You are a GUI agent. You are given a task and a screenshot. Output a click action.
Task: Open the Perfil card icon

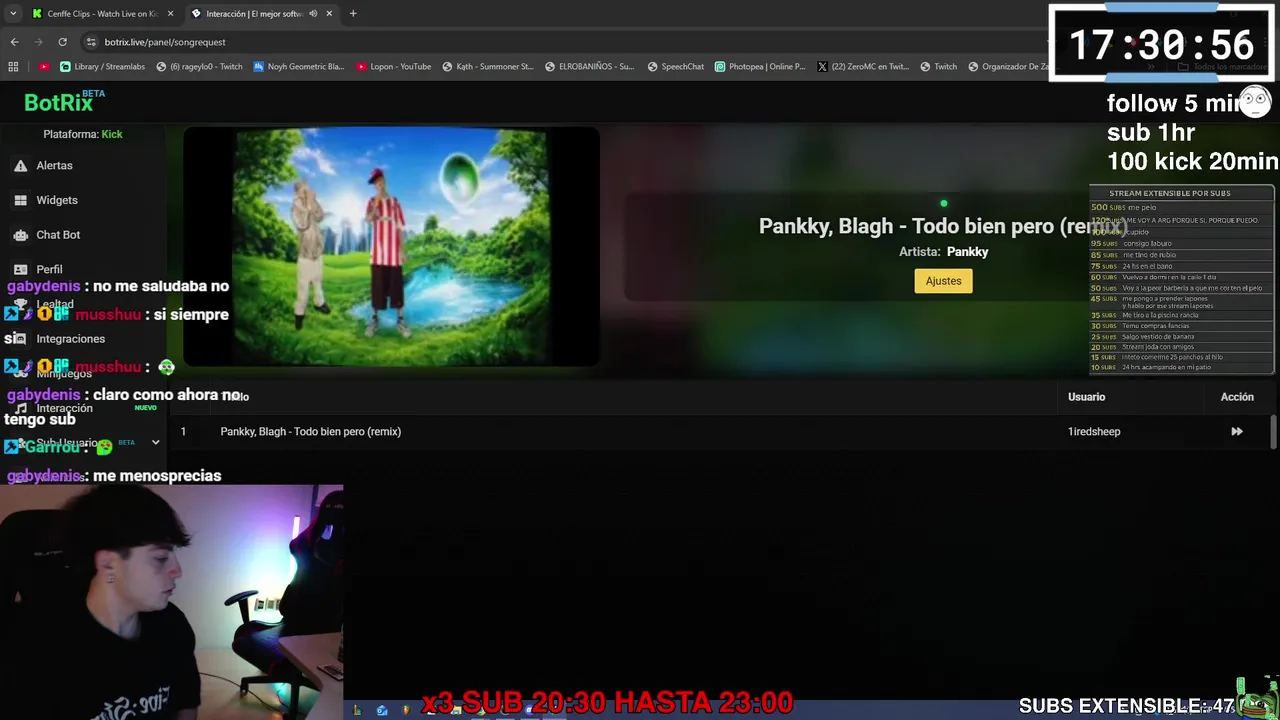pos(20,269)
